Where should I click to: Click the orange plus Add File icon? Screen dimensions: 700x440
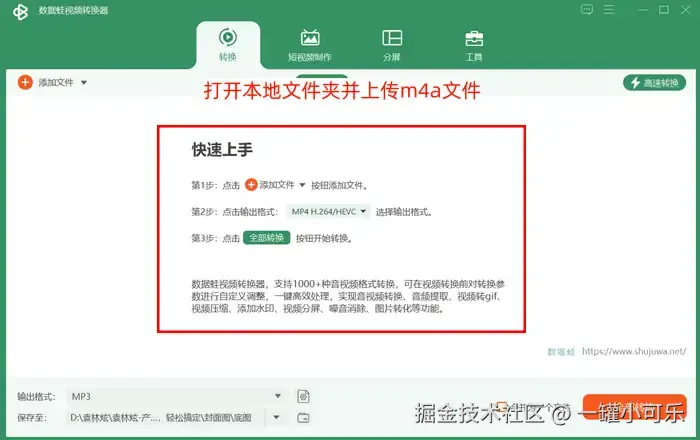(x=25, y=83)
